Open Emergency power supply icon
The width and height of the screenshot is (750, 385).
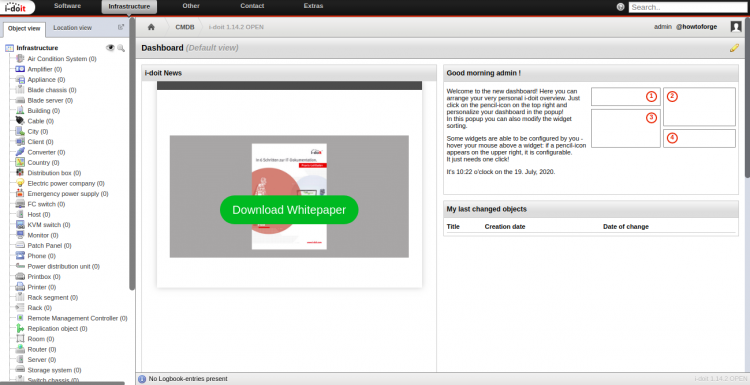(20, 194)
